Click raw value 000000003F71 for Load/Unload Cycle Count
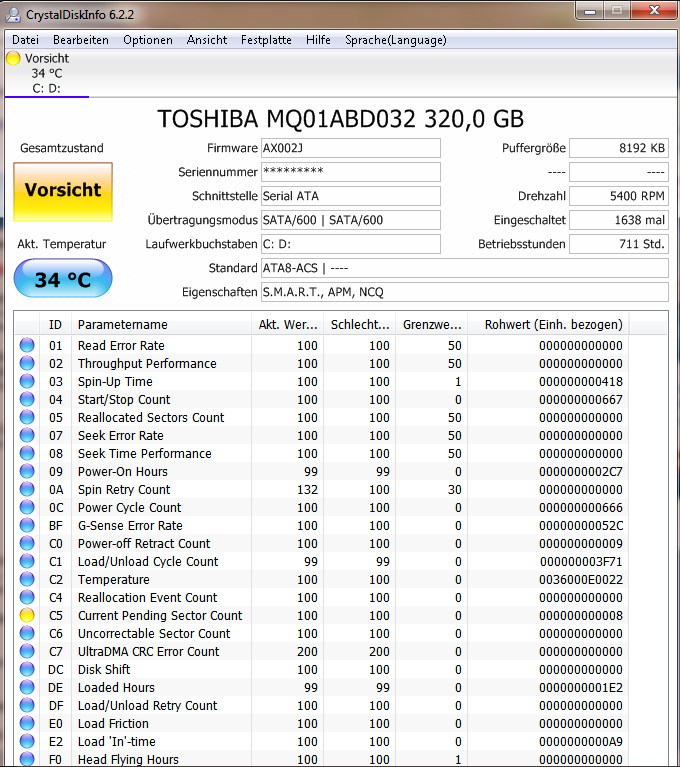Image resolution: width=680 pixels, height=767 pixels. click(x=581, y=562)
